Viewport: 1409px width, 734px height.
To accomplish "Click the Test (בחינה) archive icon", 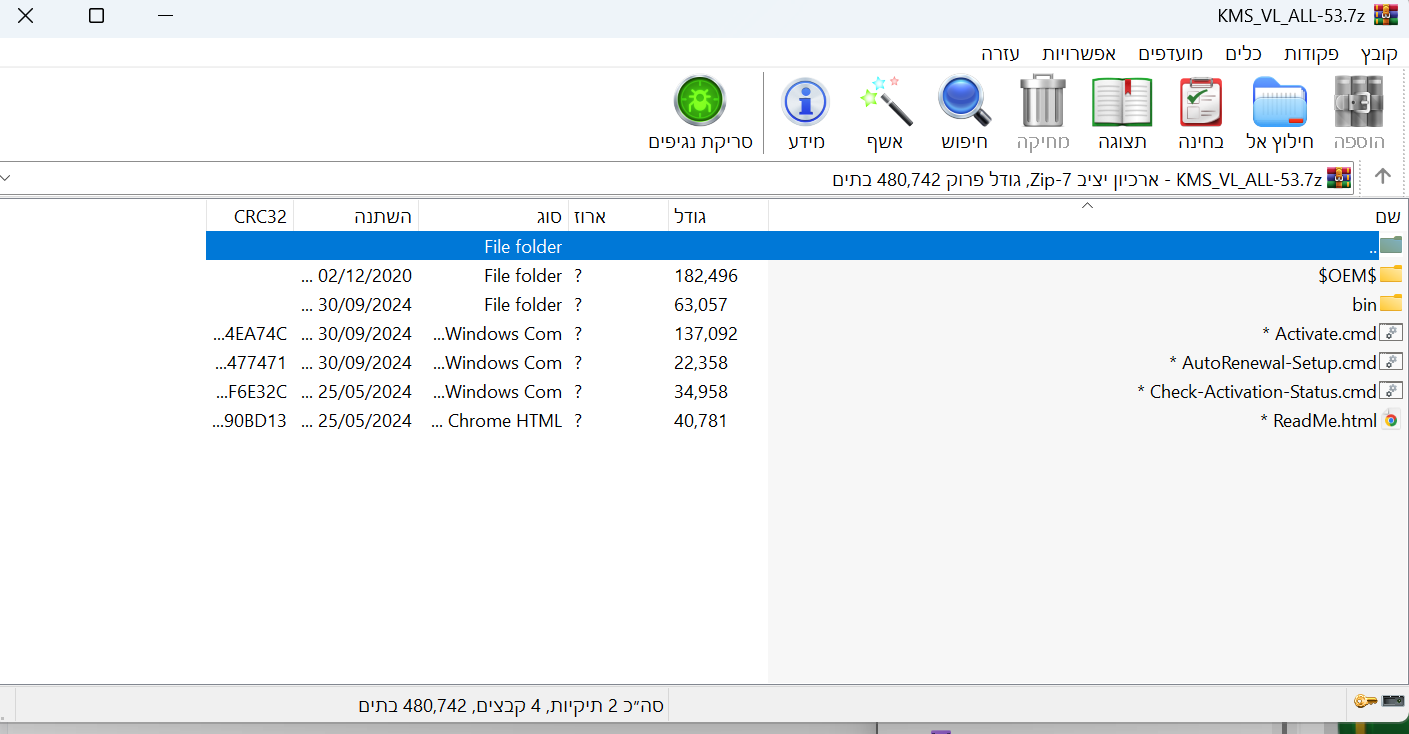I will pos(1200,101).
